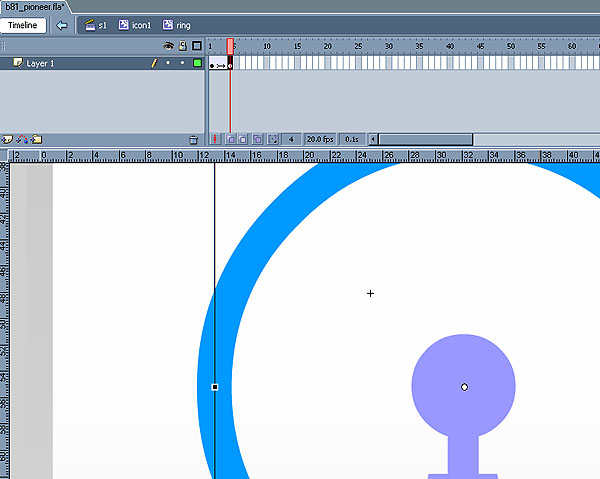Click the Layer 1 pencil editing indicator

click(x=154, y=63)
